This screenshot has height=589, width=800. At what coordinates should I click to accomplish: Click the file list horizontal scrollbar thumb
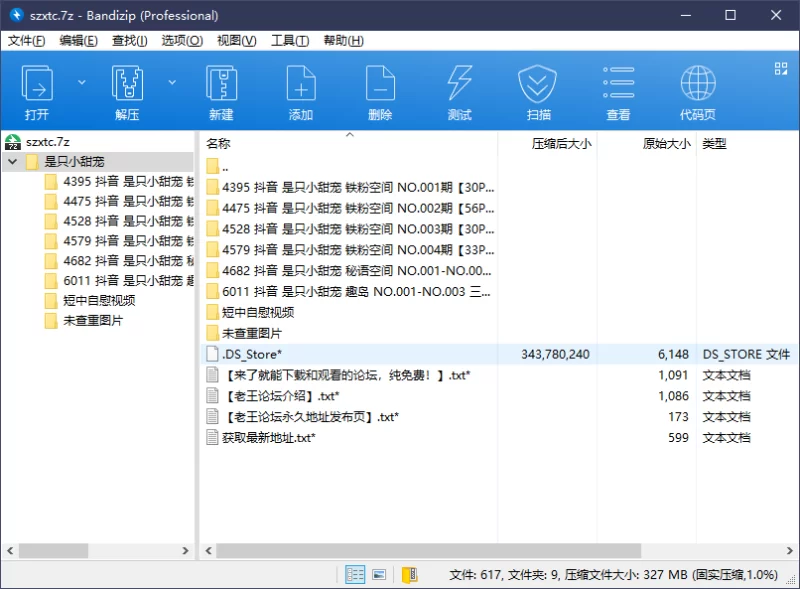point(429,551)
